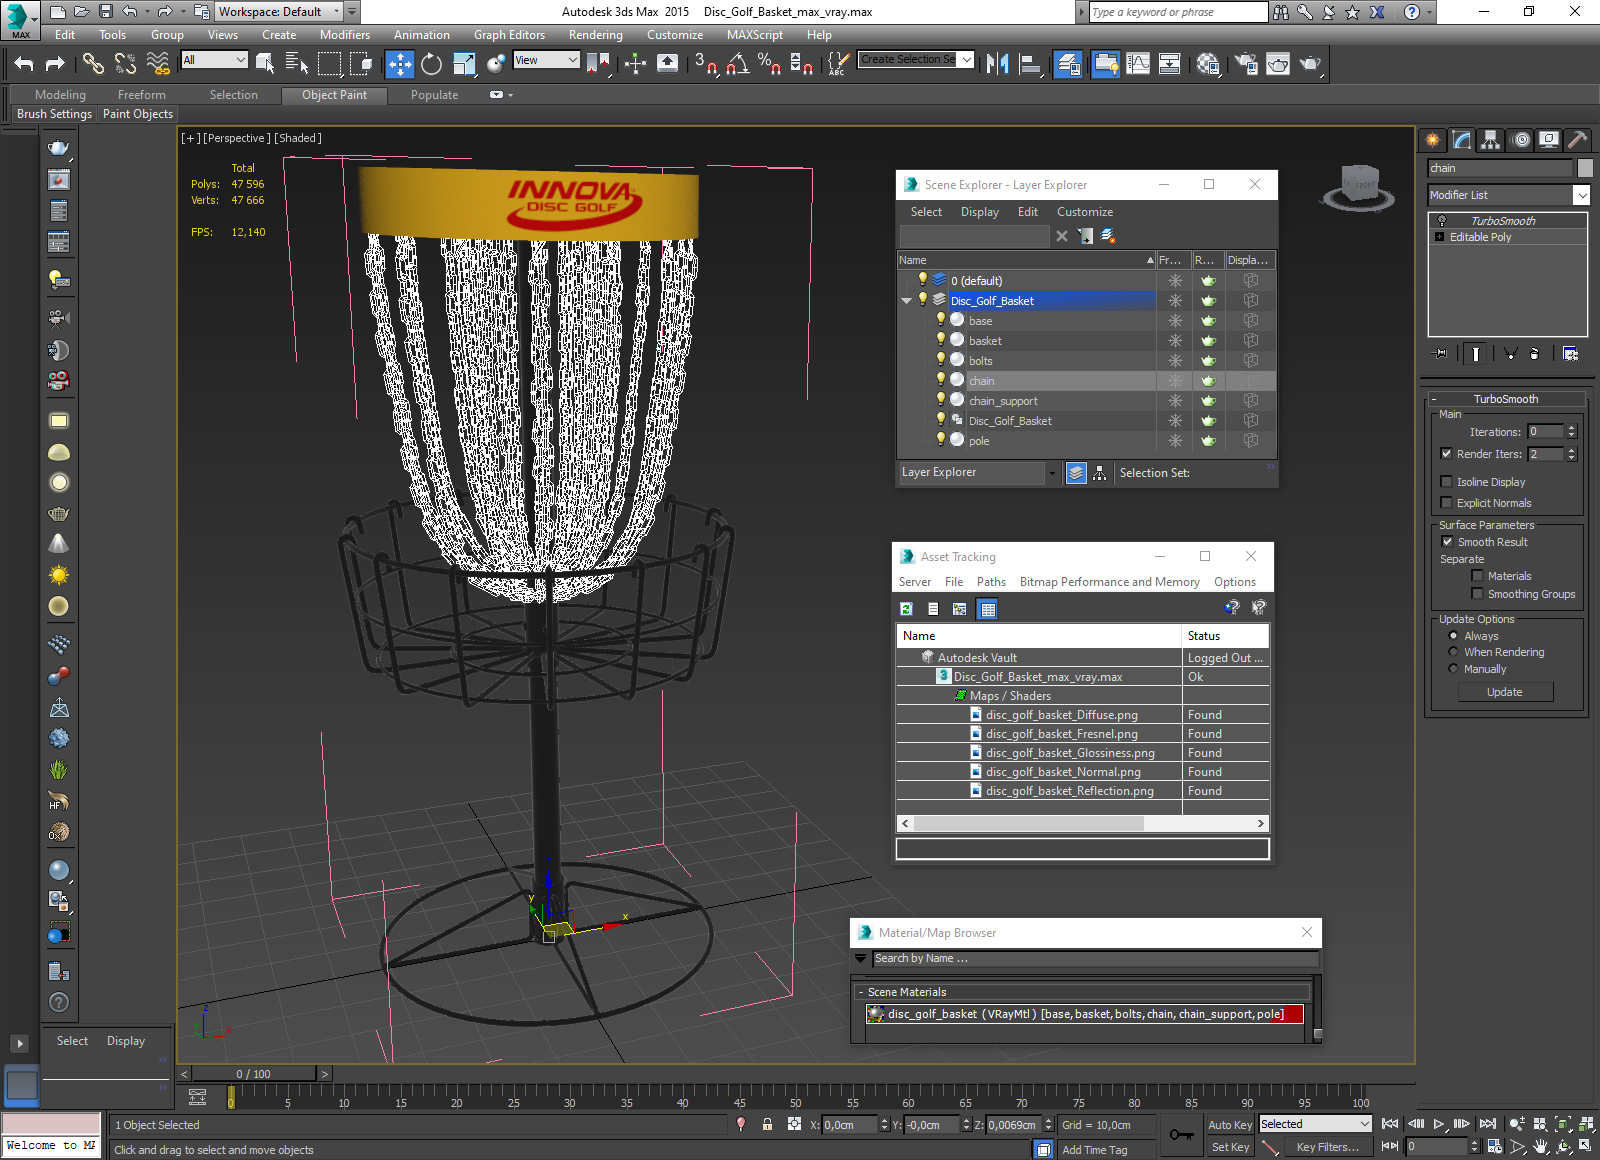Click the Redo arrow icon
This screenshot has height=1160, width=1600.
point(55,64)
